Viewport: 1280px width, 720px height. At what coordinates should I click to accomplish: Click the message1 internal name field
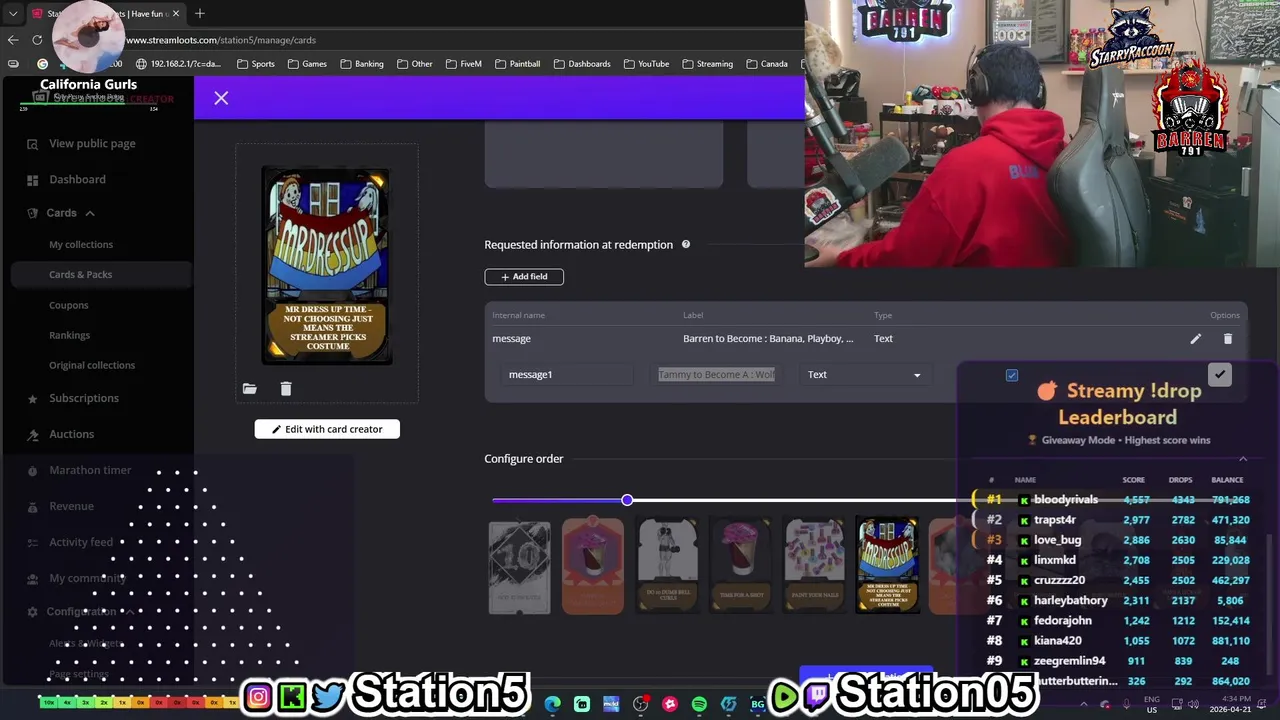click(568, 375)
